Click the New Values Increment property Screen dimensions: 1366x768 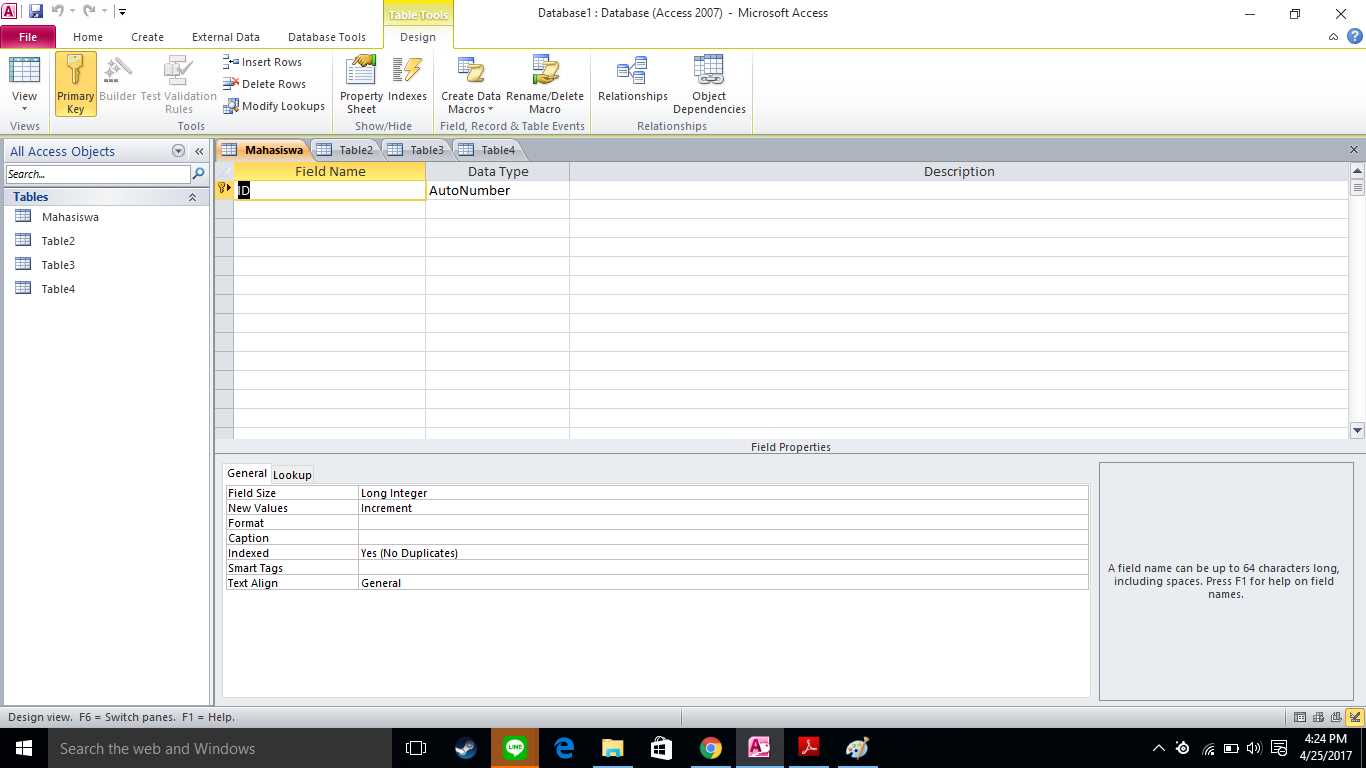coord(723,508)
